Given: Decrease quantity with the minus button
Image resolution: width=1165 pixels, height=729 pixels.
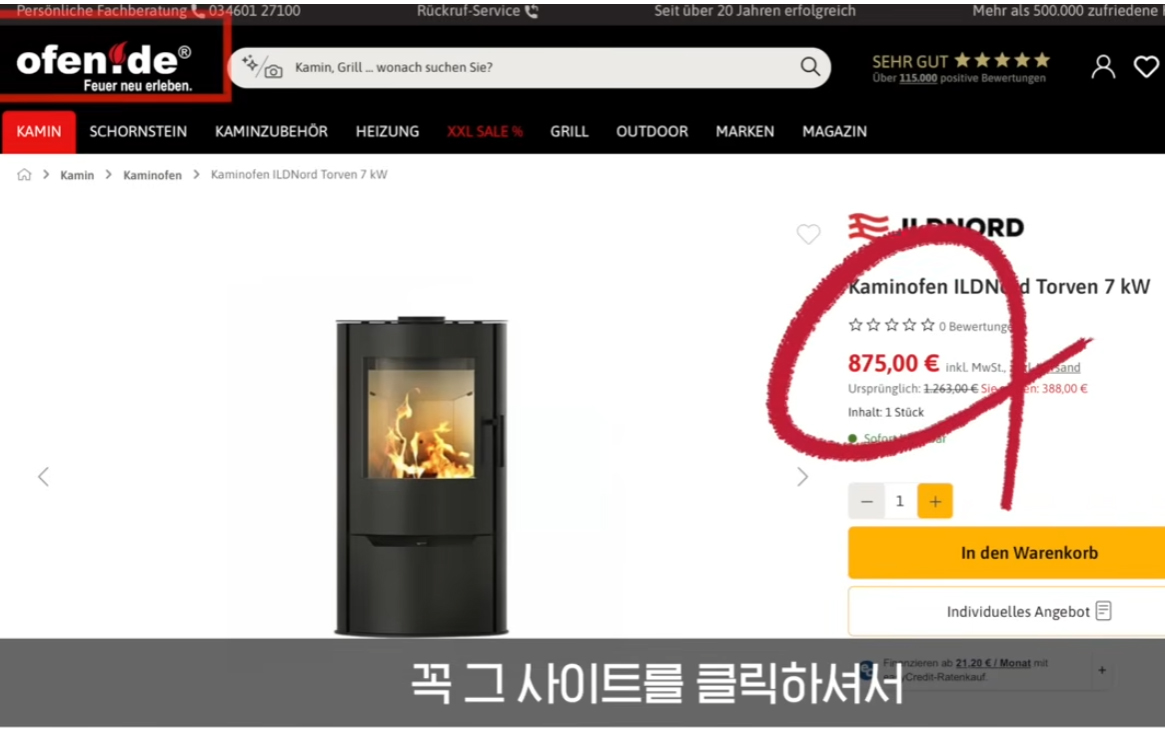Looking at the screenshot, I should click(x=866, y=501).
